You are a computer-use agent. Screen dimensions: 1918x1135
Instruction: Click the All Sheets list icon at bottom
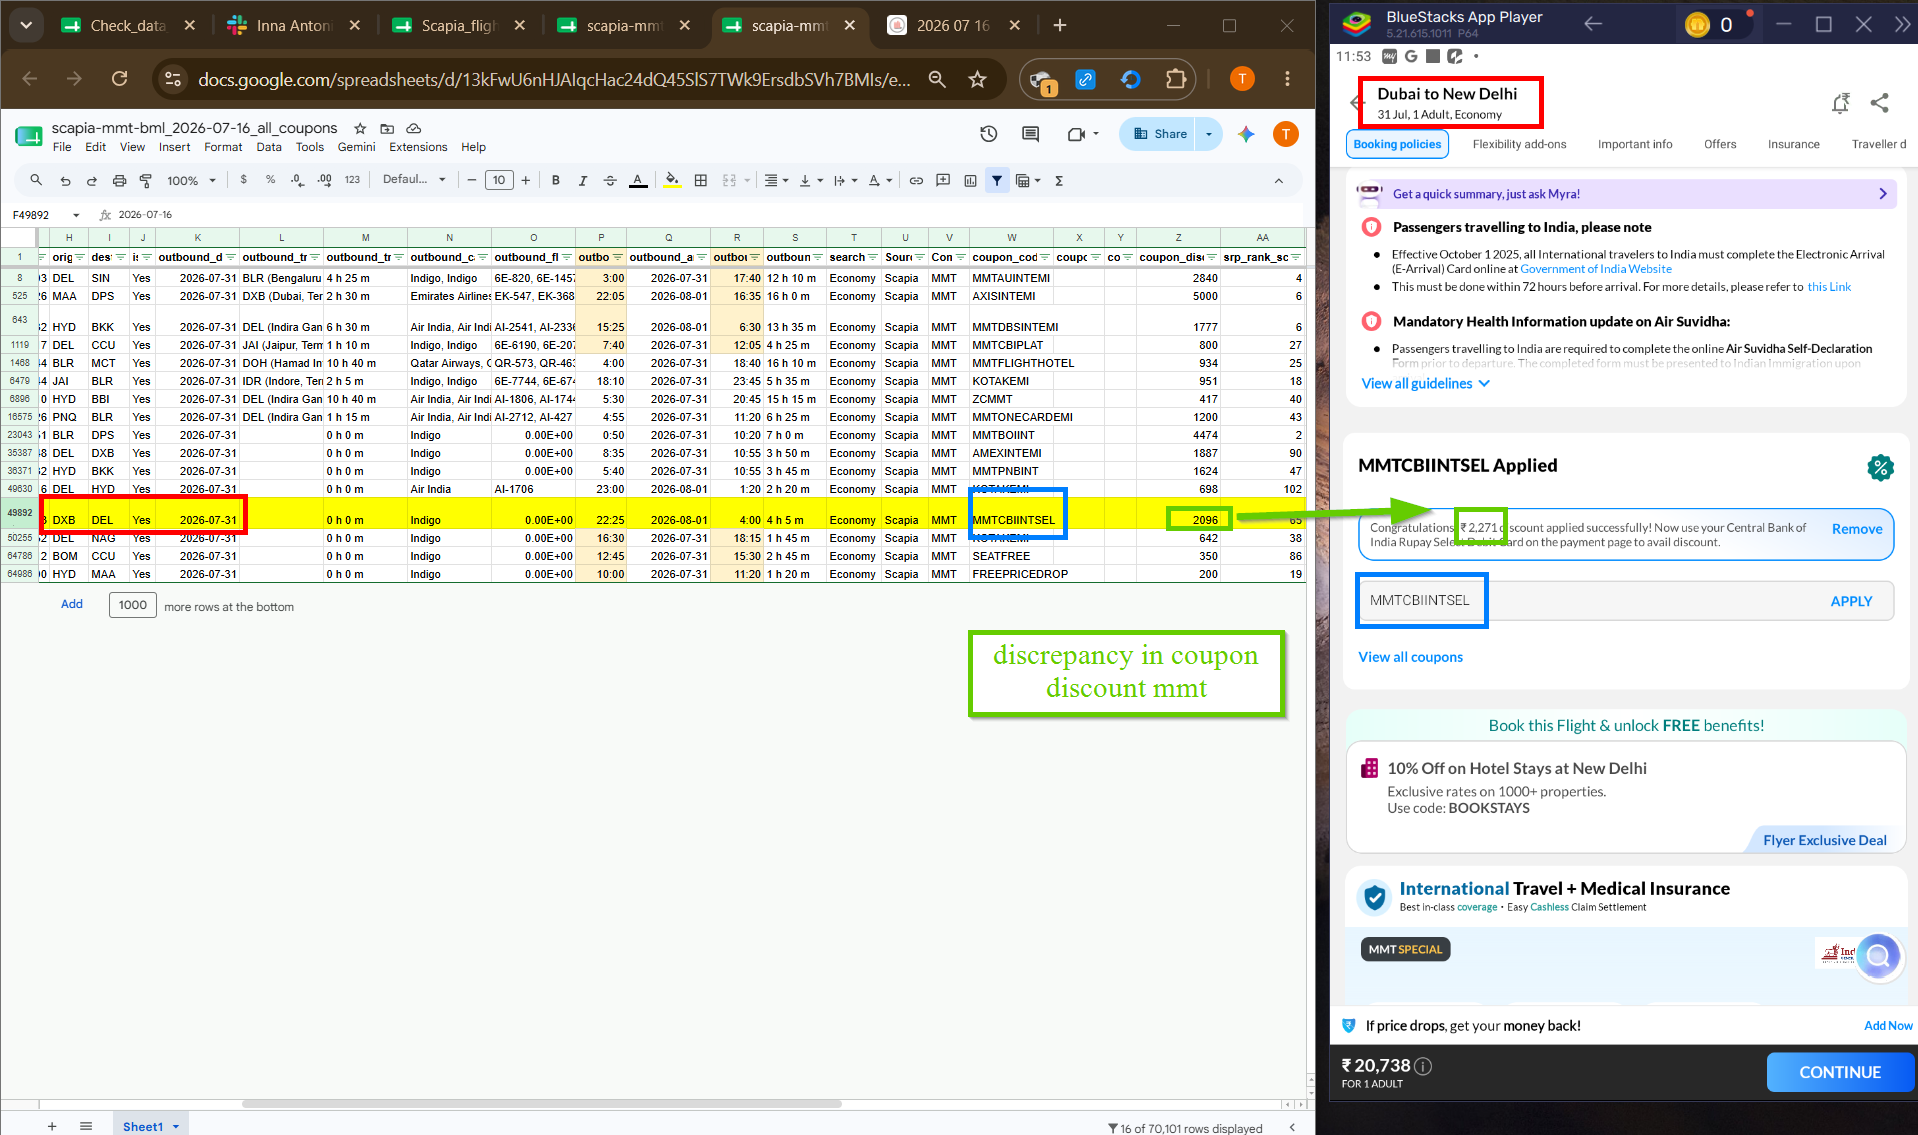click(86, 1126)
